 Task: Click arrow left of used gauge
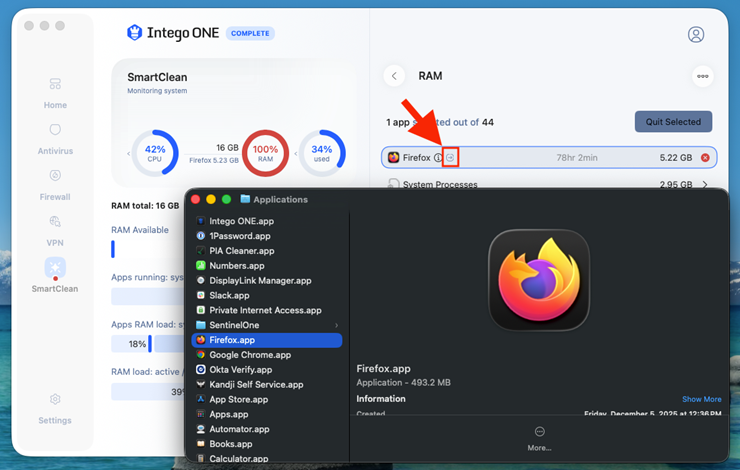click(x=295, y=153)
